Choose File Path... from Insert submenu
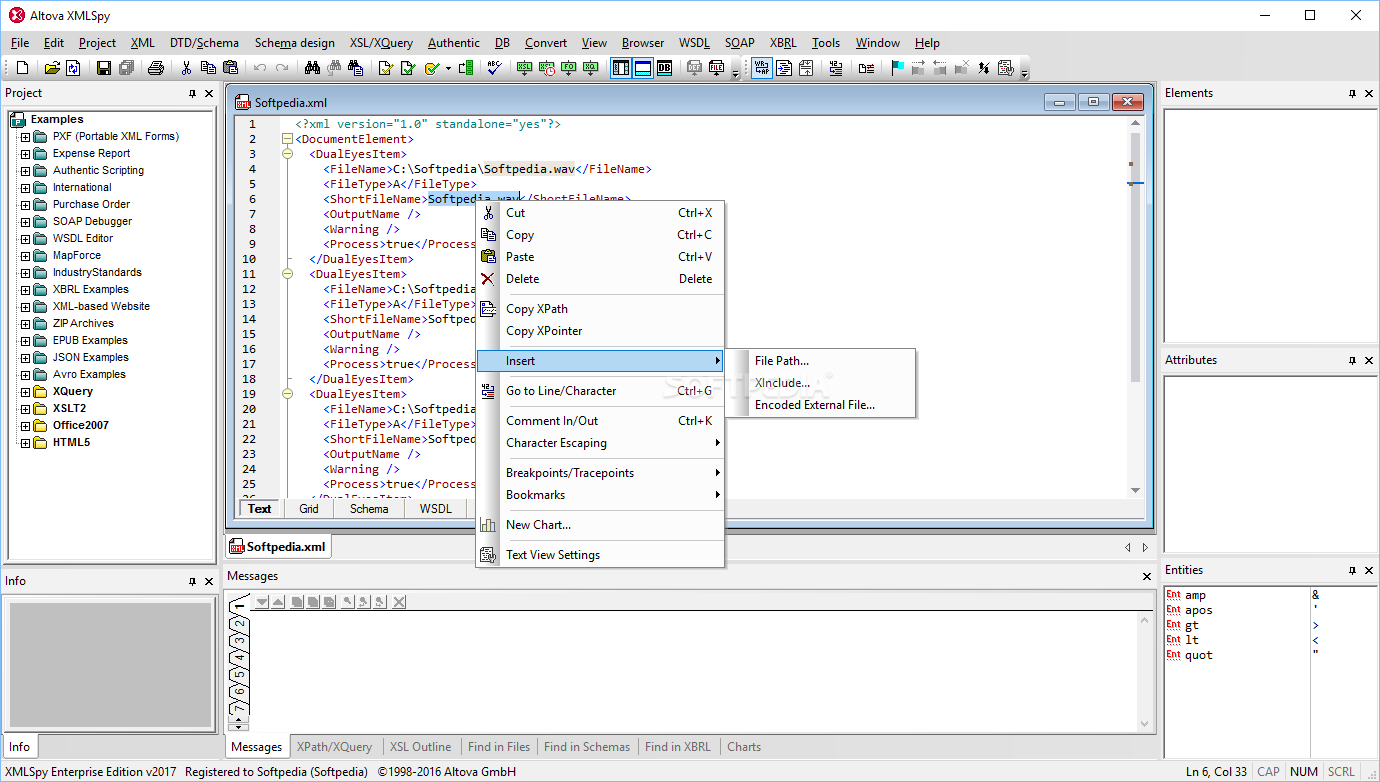Screen dimensions: 1380x782 tap(781, 361)
